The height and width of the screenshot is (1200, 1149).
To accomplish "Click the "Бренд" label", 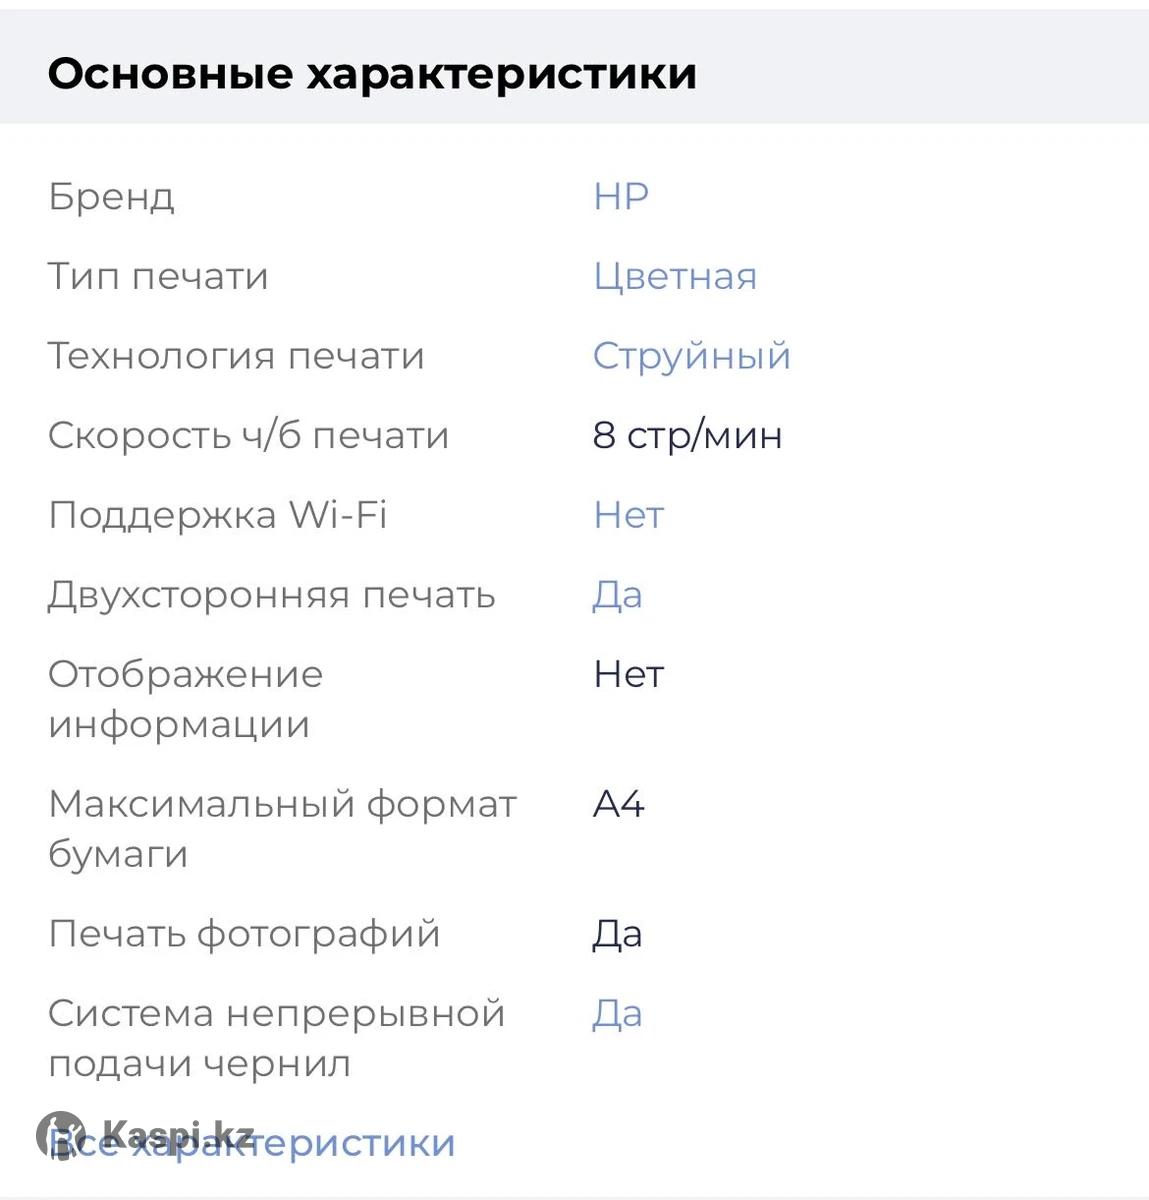I will [x=111, y=197].
